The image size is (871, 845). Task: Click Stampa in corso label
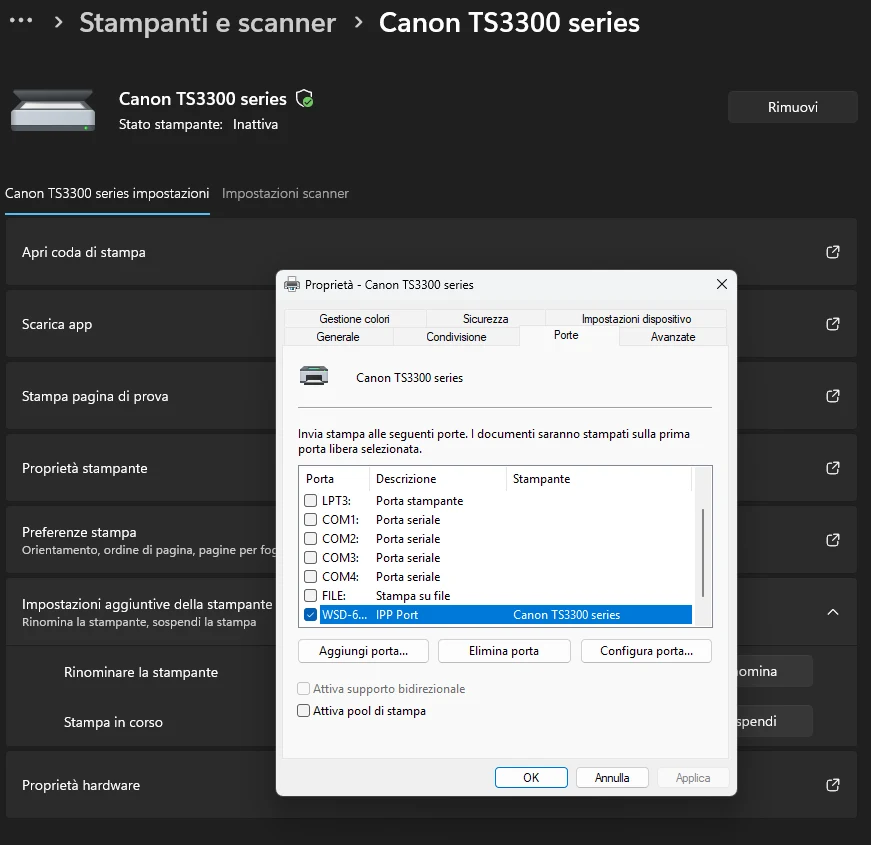[x=113, y=722]
